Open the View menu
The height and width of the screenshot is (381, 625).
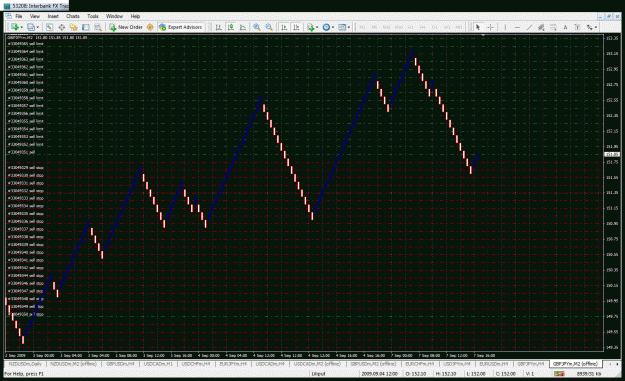coord(35,16)
